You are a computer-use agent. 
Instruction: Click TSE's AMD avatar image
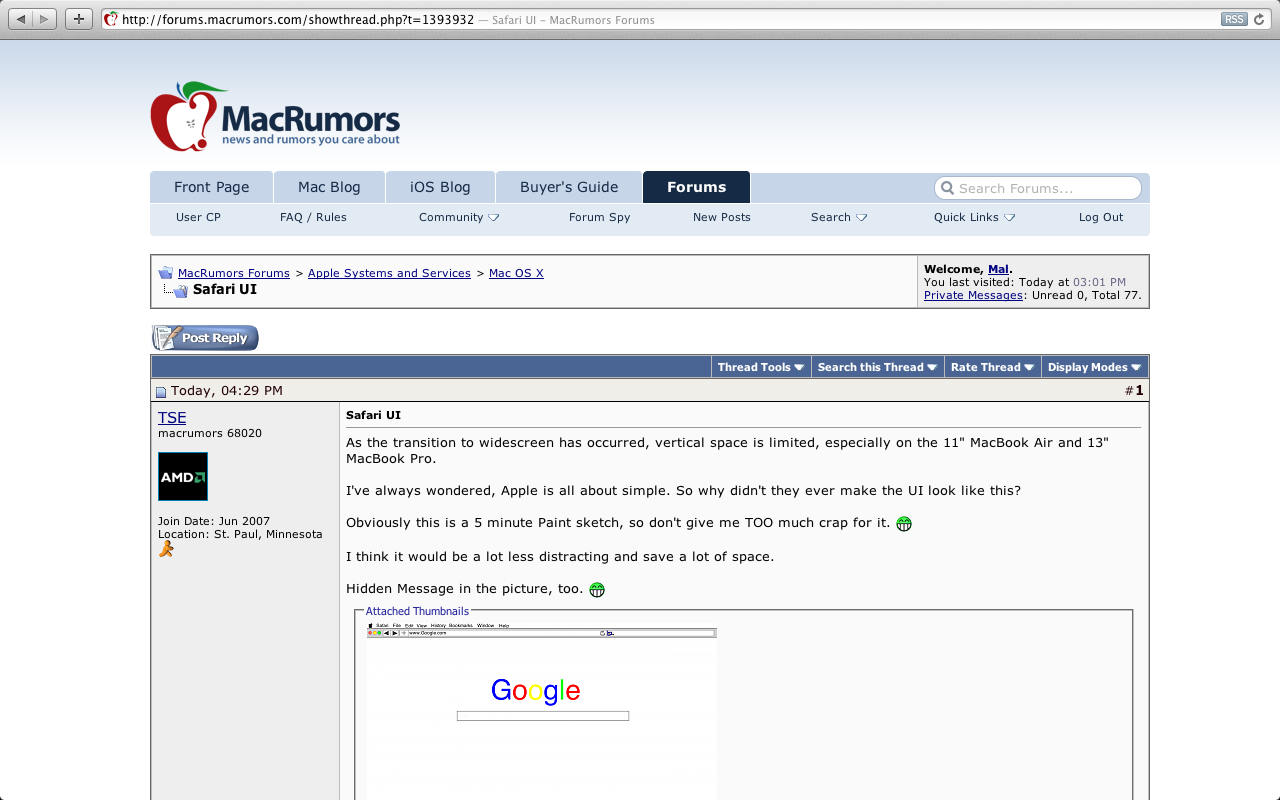[183, 476]
